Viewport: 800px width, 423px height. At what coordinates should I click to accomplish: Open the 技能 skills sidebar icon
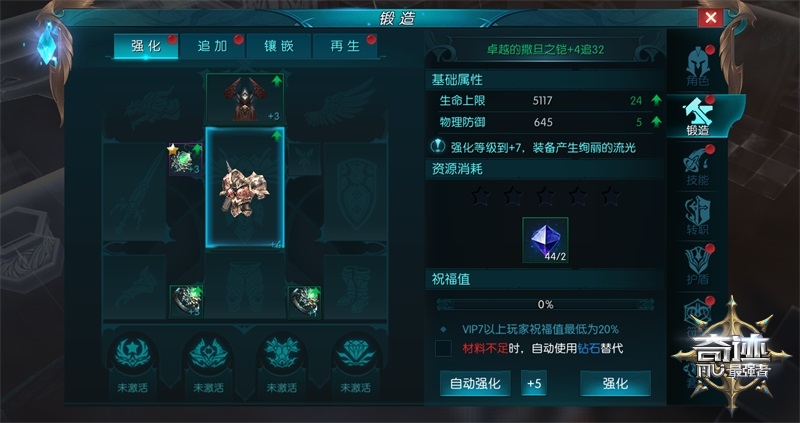pyautogui.click(x=697, y=166)
